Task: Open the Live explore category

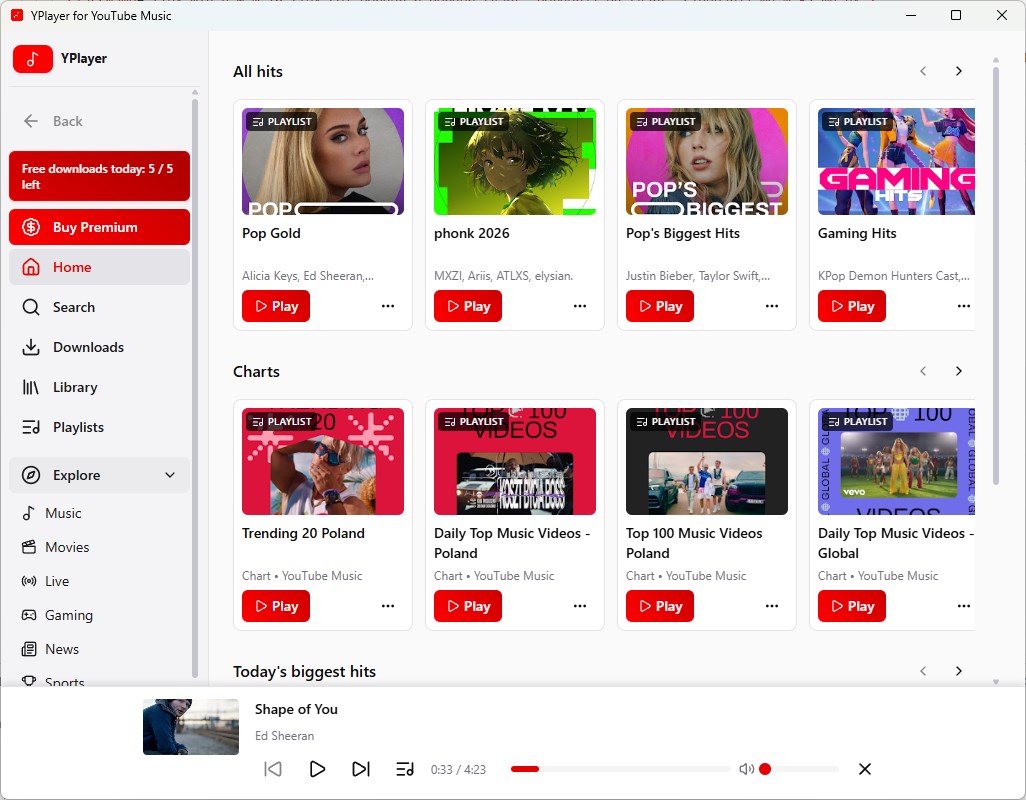Action: 99,581
